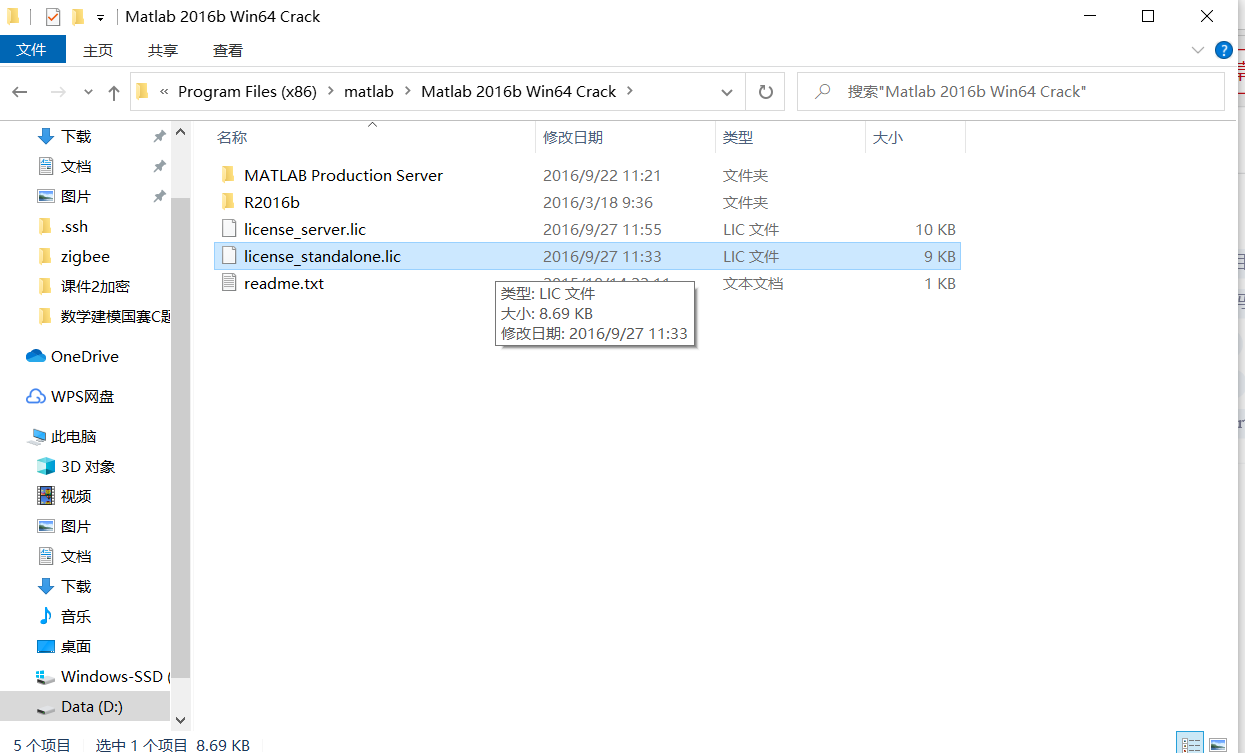
Task: Go back with the left arrow button
Action: [20, 92]
